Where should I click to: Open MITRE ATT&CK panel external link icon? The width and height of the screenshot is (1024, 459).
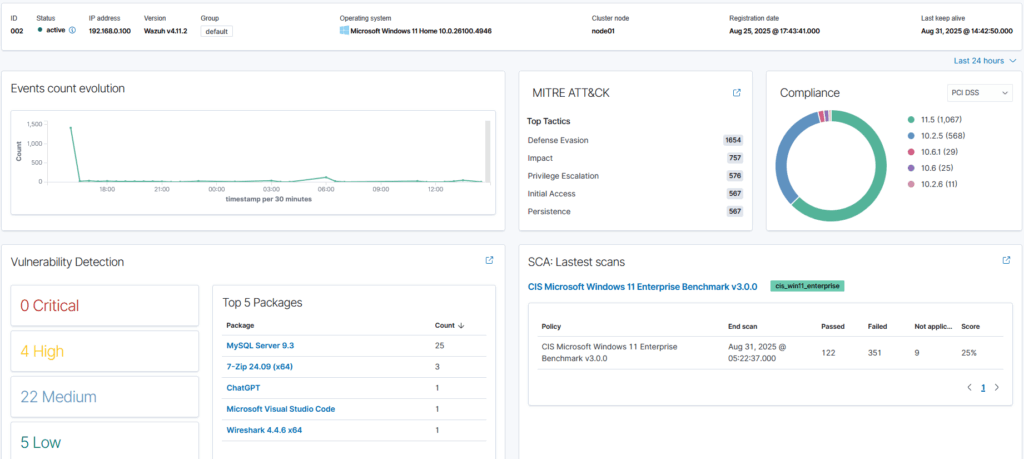coord(737,93)
